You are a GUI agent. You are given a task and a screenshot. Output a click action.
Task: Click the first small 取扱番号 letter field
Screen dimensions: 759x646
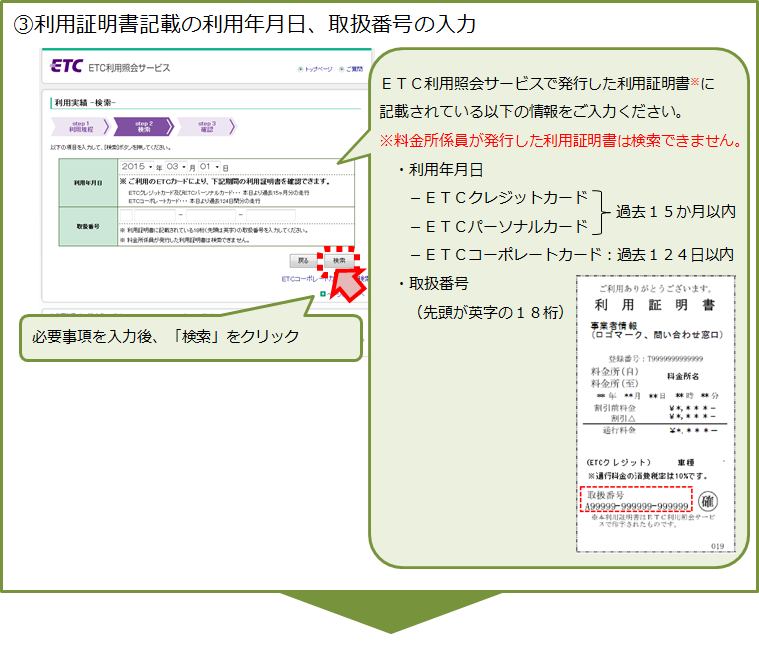[x=126, y=215]
